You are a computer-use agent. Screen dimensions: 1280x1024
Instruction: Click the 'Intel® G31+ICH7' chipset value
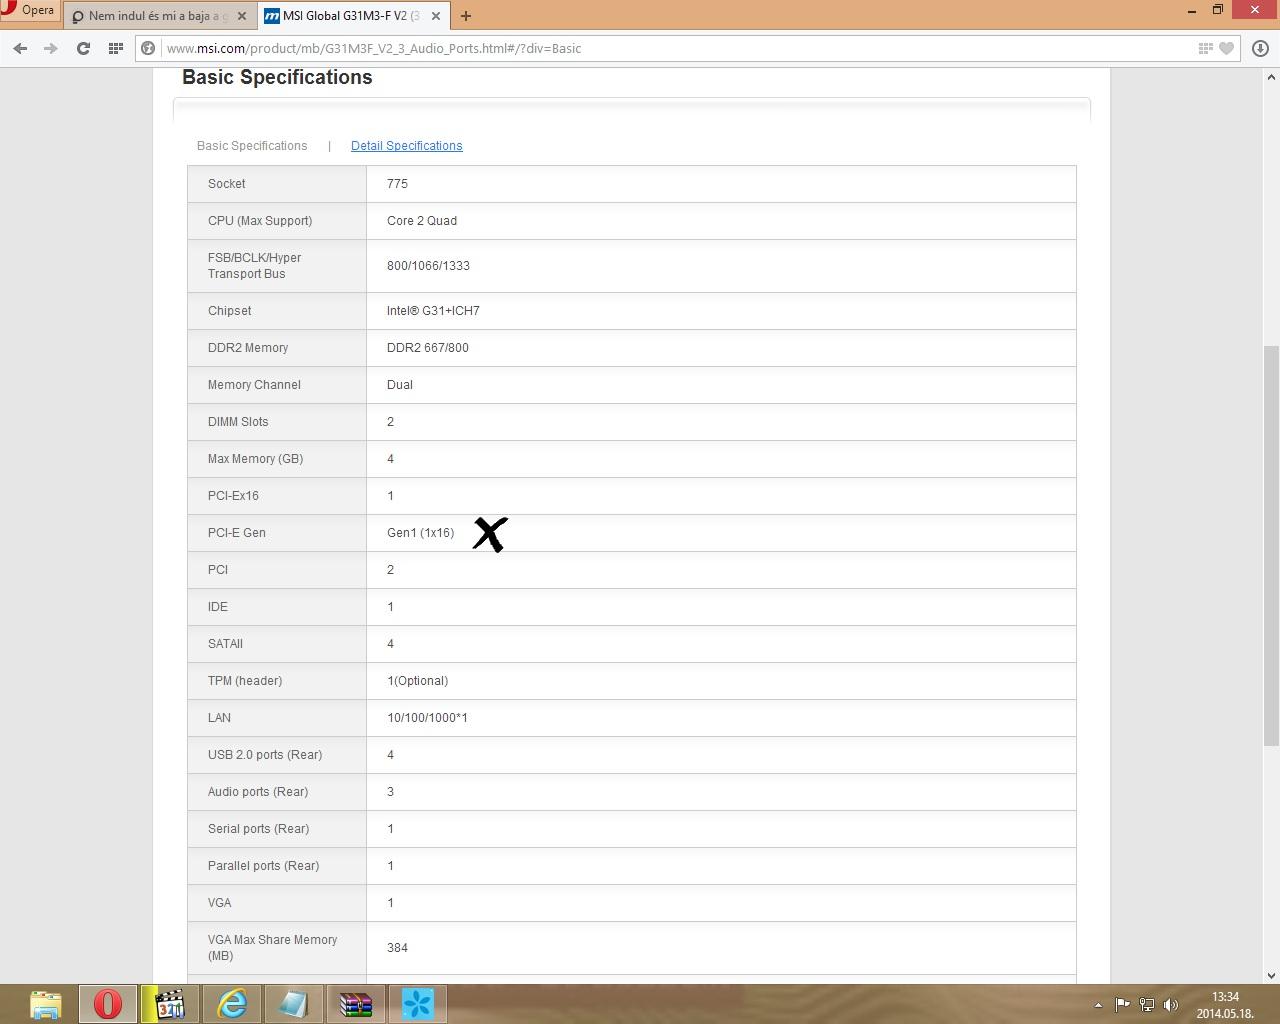coord(433,311)
